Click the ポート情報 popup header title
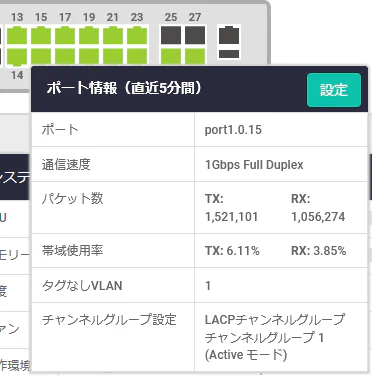Image resolution: width=372 pixels, height=376 pixels. coord(124,88)
